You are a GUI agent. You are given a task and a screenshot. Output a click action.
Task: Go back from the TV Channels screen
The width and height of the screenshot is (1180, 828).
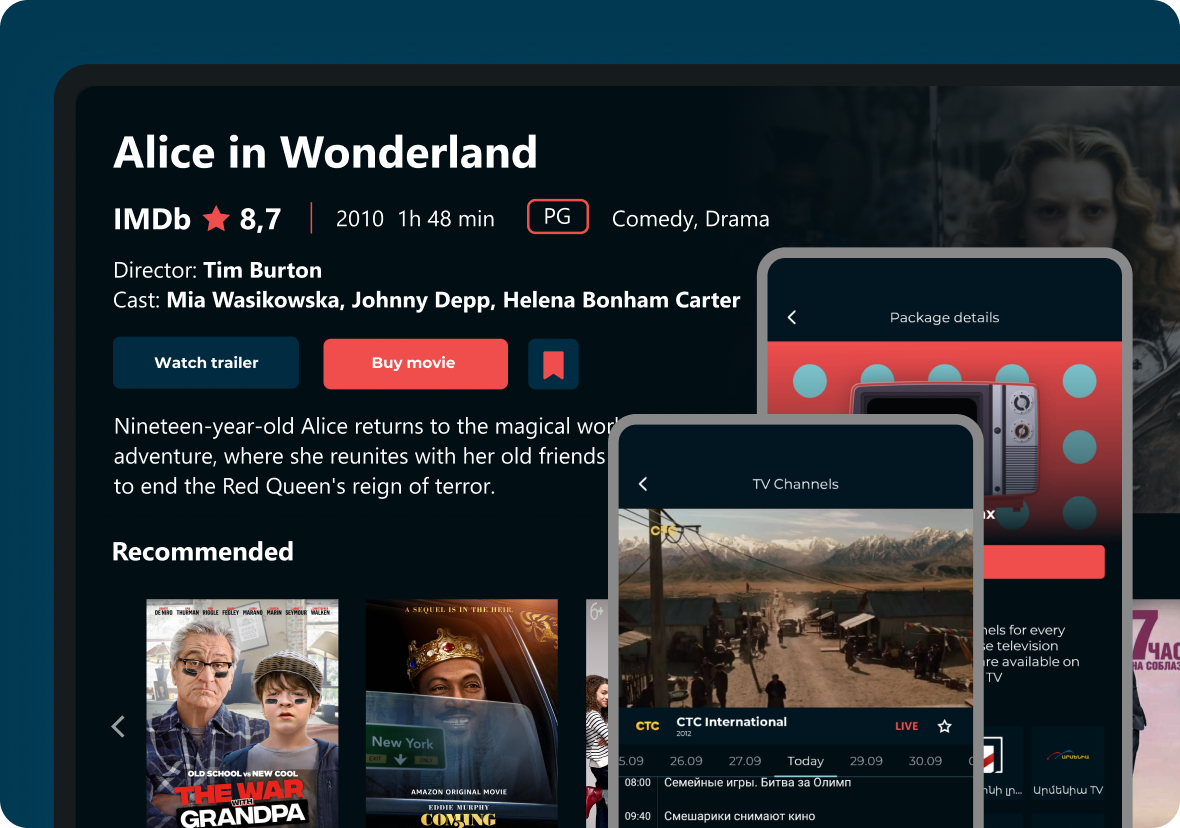643,484
